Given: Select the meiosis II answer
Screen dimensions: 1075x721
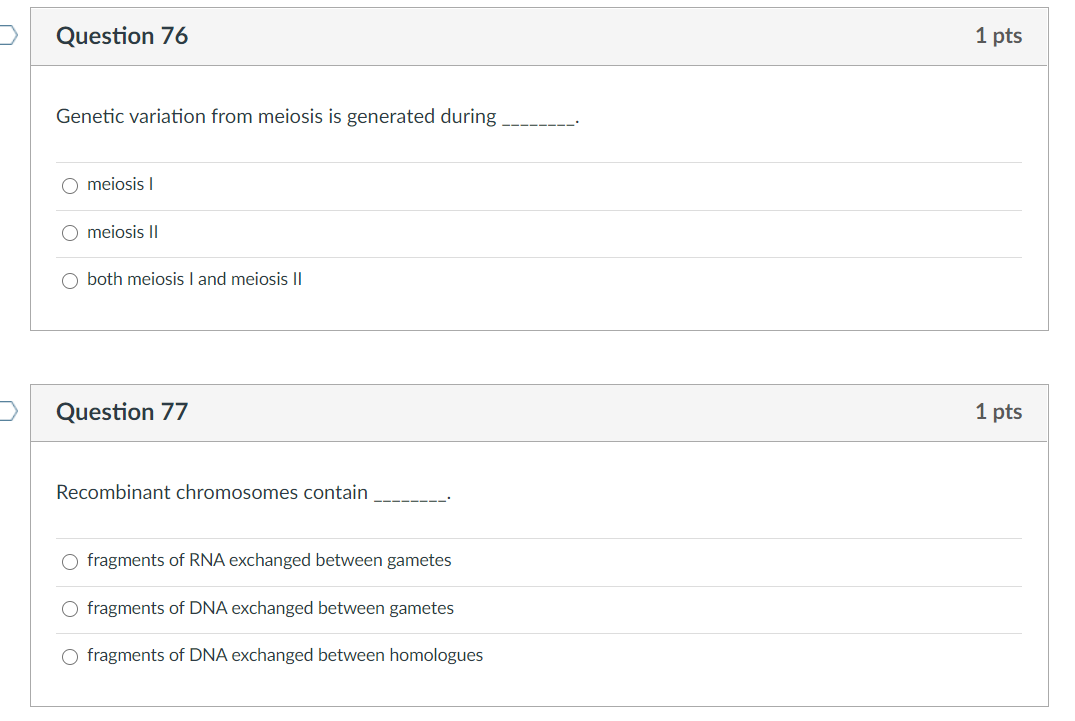Looking at the screenshot, I should pos(69,232).
